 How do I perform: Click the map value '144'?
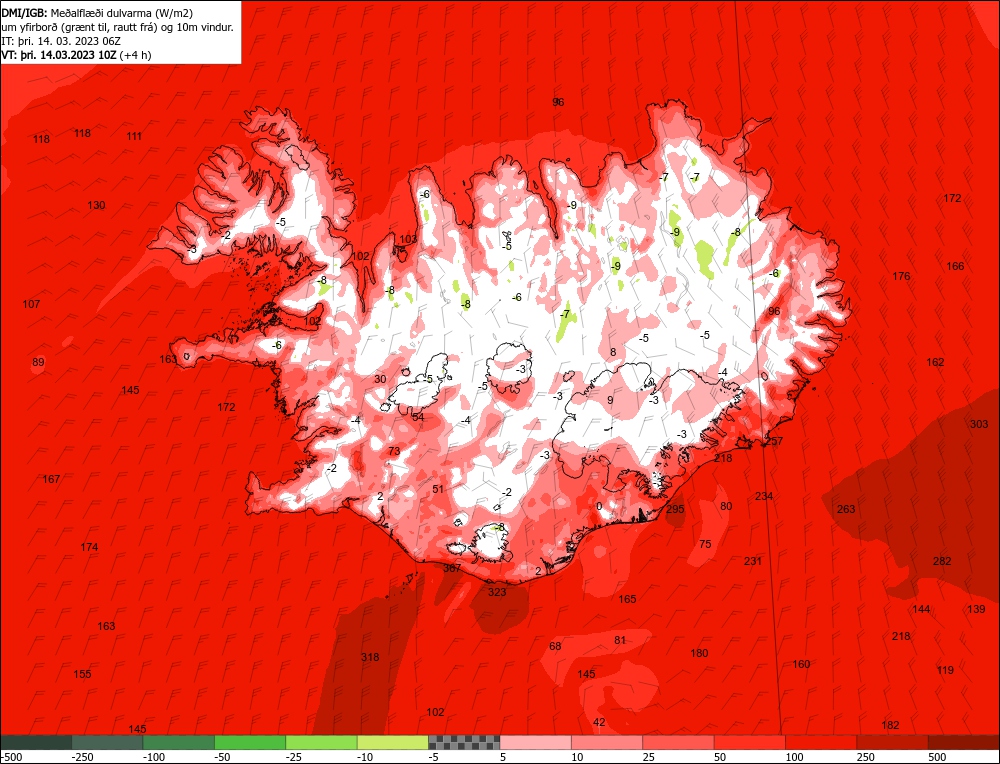[x=921, y=609]
